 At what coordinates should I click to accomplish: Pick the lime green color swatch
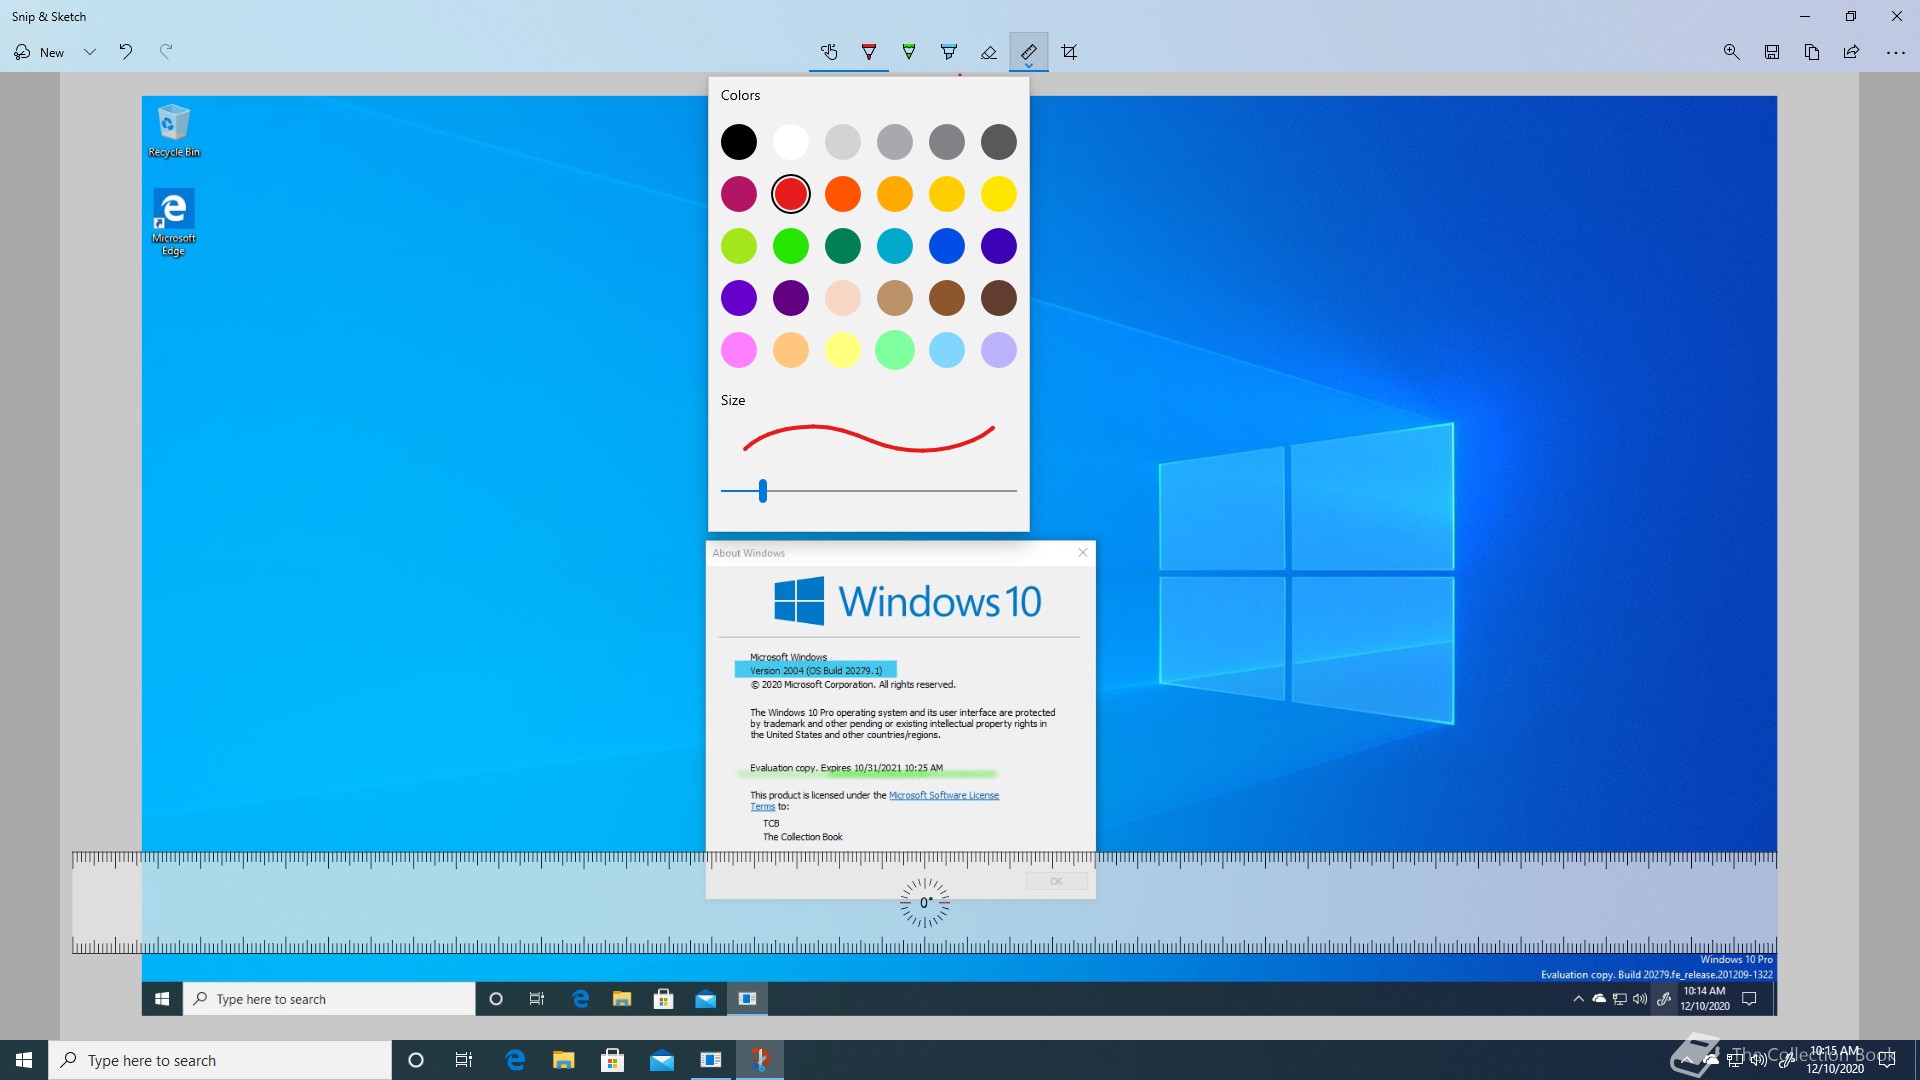point(739,246)
